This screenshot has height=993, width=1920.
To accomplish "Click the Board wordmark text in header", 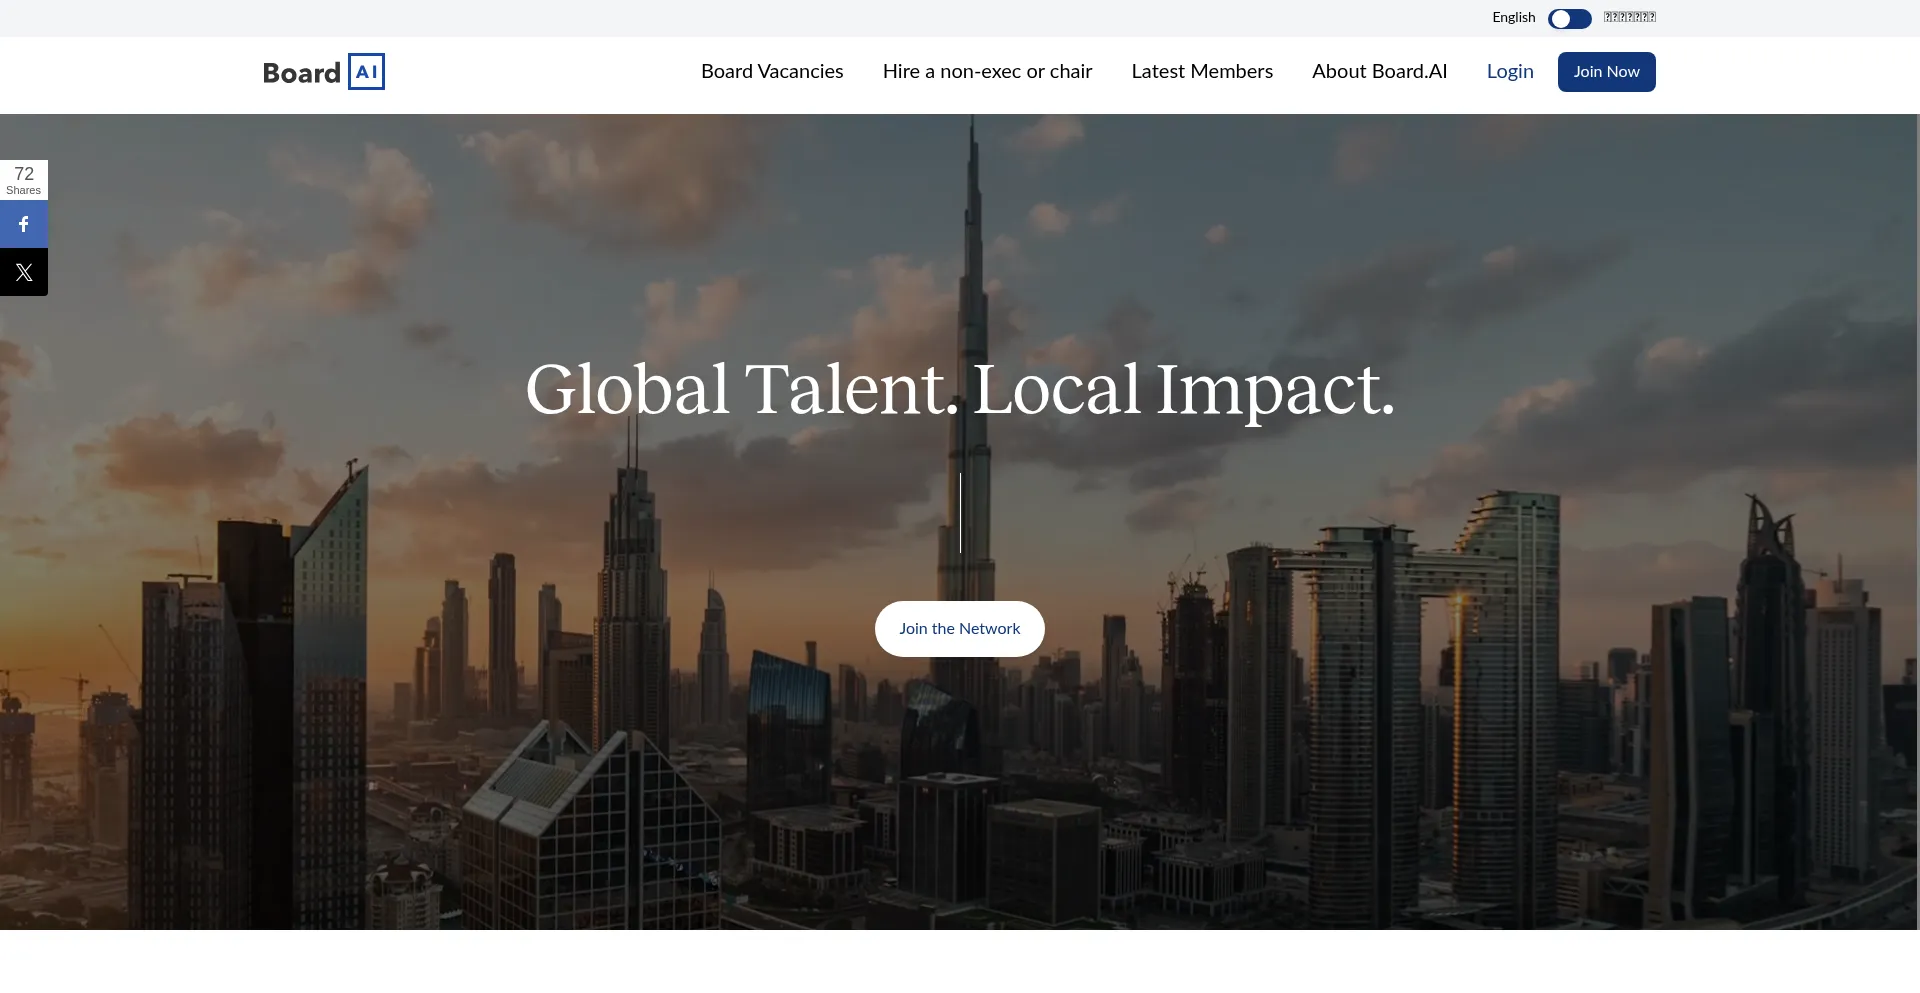I will tap(302, 73).
